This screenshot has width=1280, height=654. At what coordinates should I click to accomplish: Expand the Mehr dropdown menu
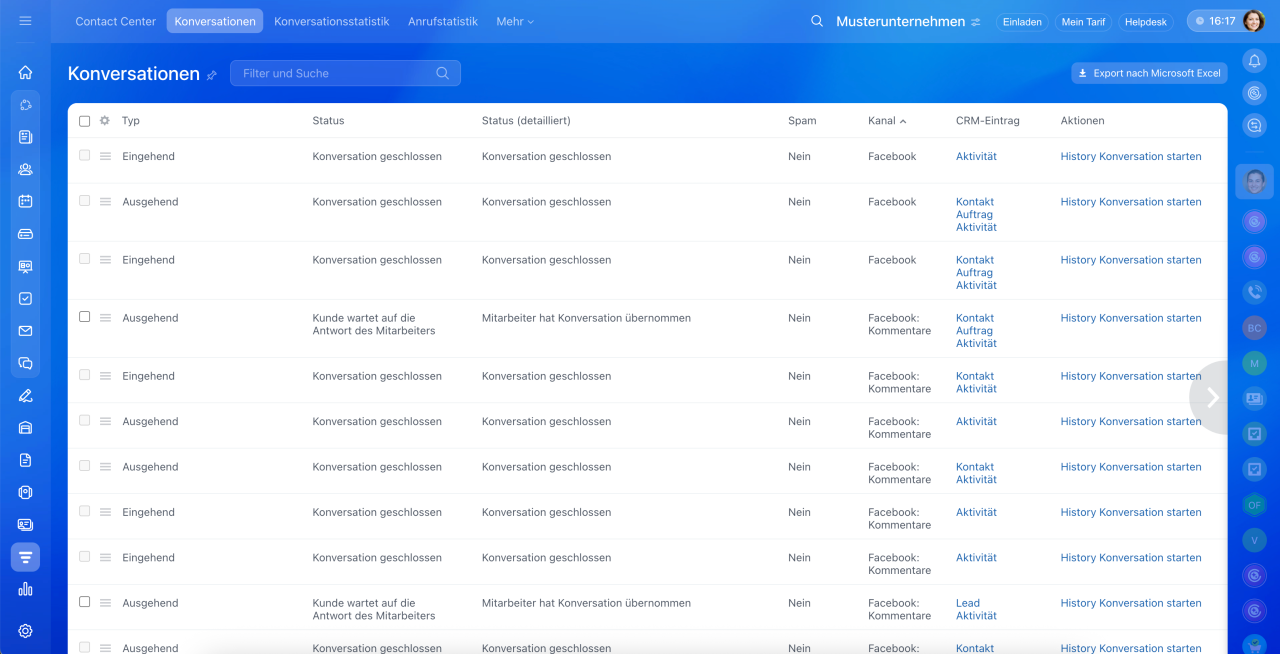coord(514,21)
